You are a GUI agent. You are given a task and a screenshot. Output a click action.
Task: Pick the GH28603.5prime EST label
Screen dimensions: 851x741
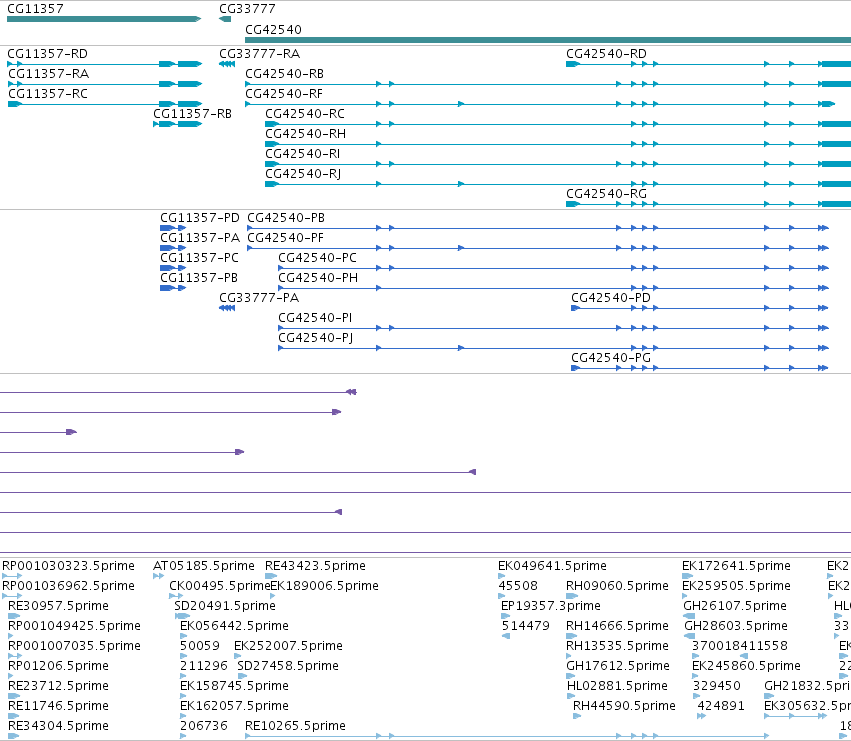[736, 626]
